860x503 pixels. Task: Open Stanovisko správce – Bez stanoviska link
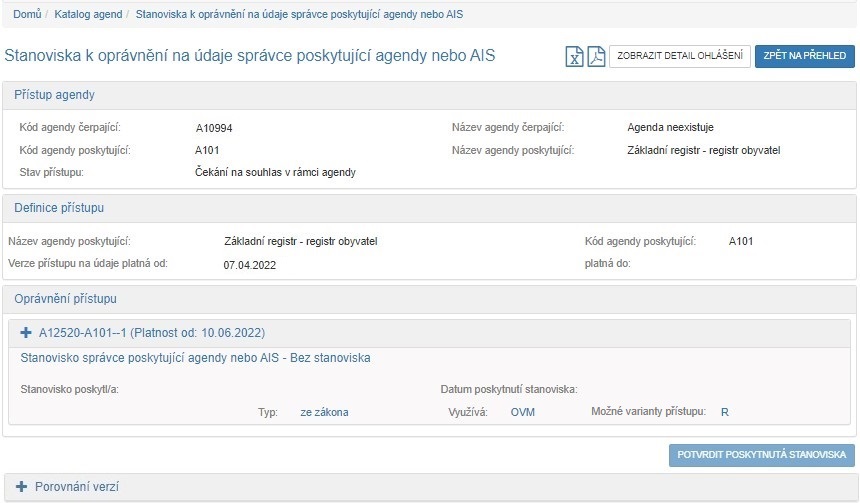(x=189, y=357)
